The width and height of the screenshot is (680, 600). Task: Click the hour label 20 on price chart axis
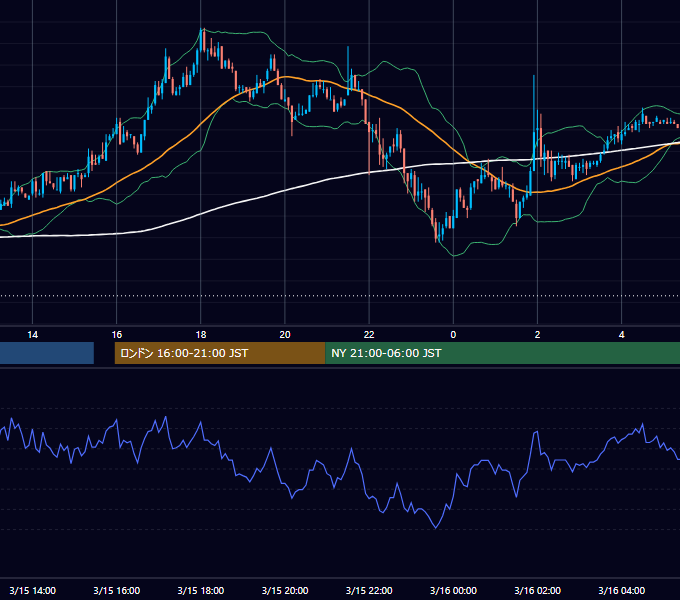point(285,335)
